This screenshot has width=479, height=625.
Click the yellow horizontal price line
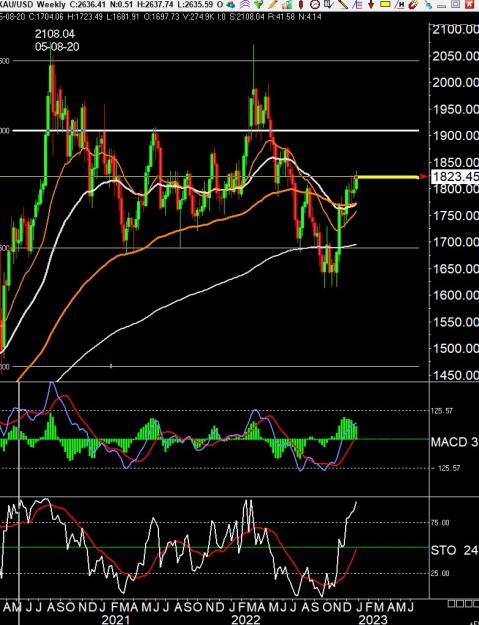click(387, 177)
